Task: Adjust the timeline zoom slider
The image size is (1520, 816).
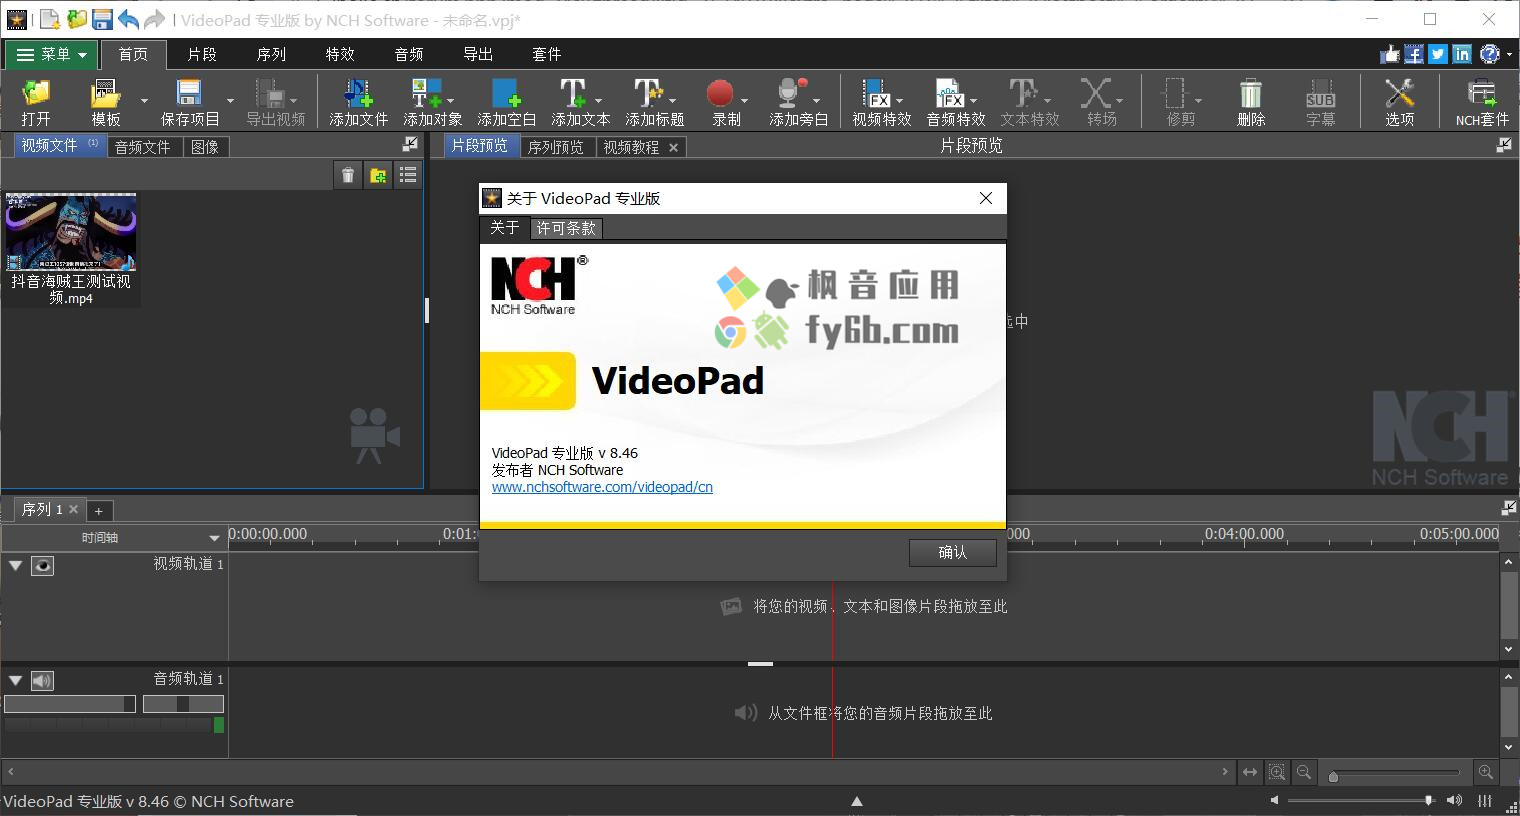Action: (1396, 773)
